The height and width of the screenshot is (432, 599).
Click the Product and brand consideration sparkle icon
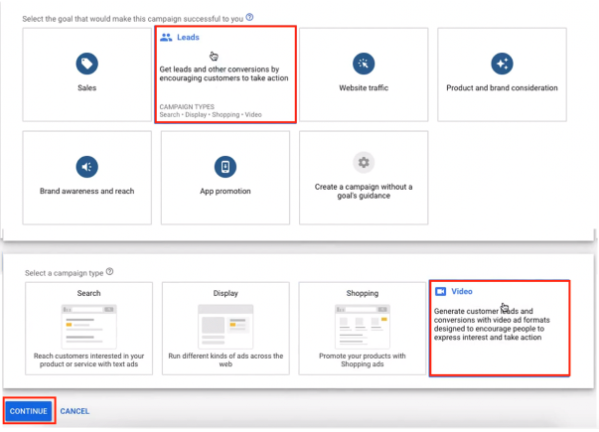(x=502, y=63)
